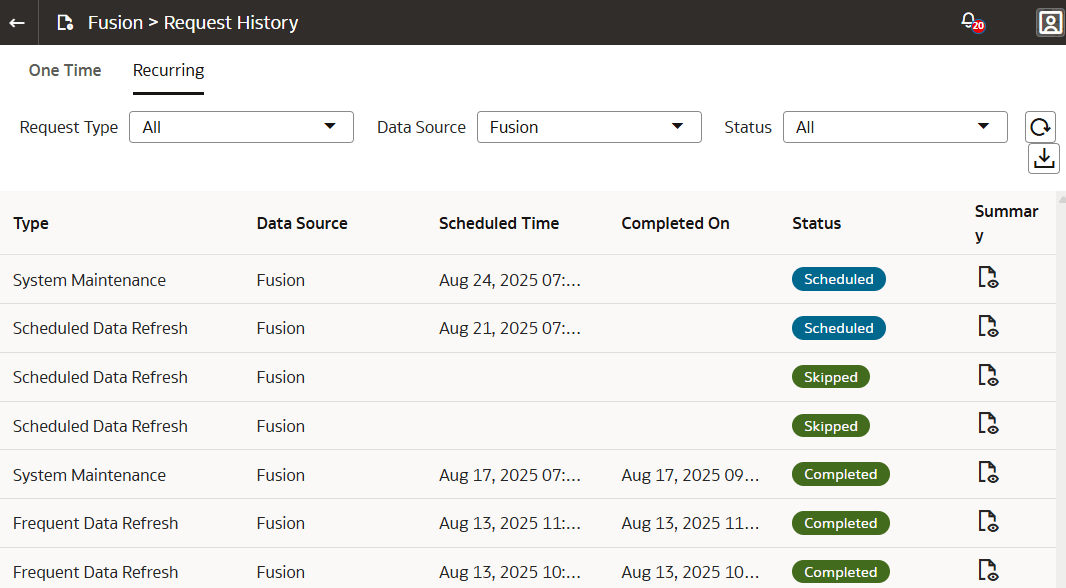This screenshot has width=1066, height=588.
Task: Switch to the One Time tab
Action: (64, 70)
